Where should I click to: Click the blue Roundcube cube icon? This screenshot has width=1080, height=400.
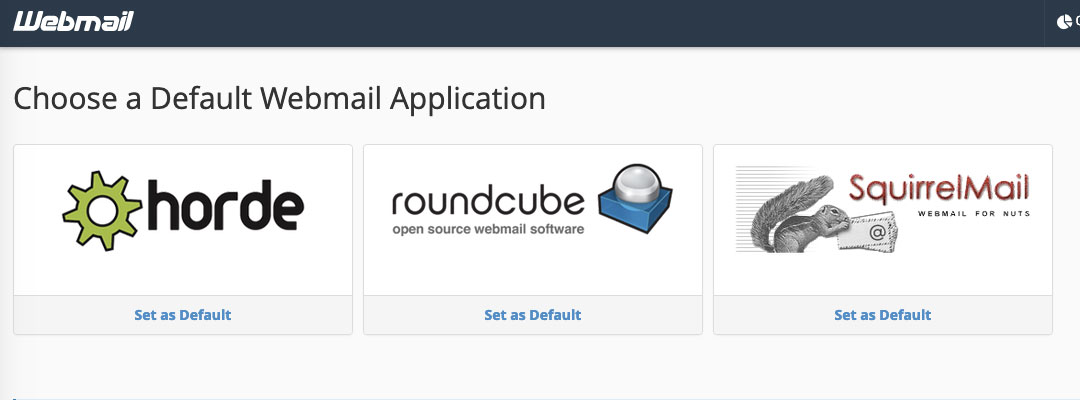(635, 201)
